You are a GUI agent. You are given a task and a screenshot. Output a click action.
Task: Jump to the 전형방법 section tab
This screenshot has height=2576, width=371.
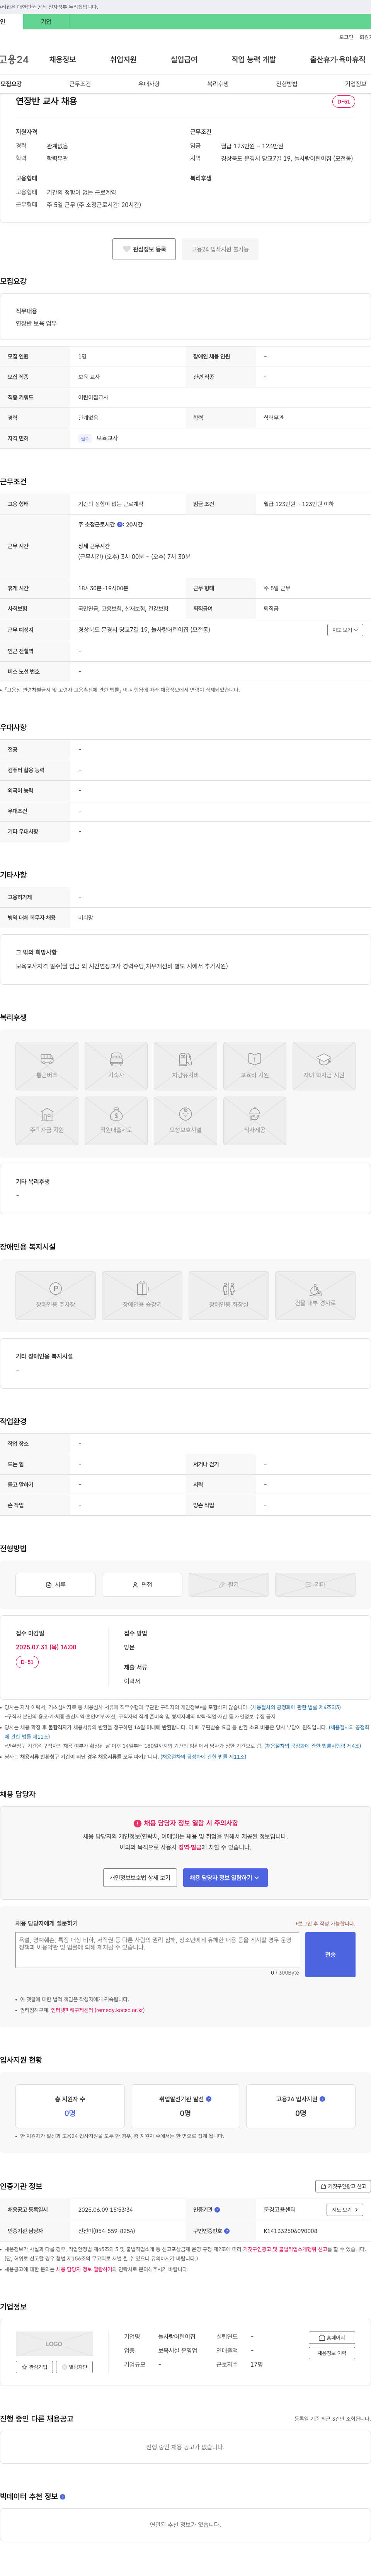pos(287,84)
